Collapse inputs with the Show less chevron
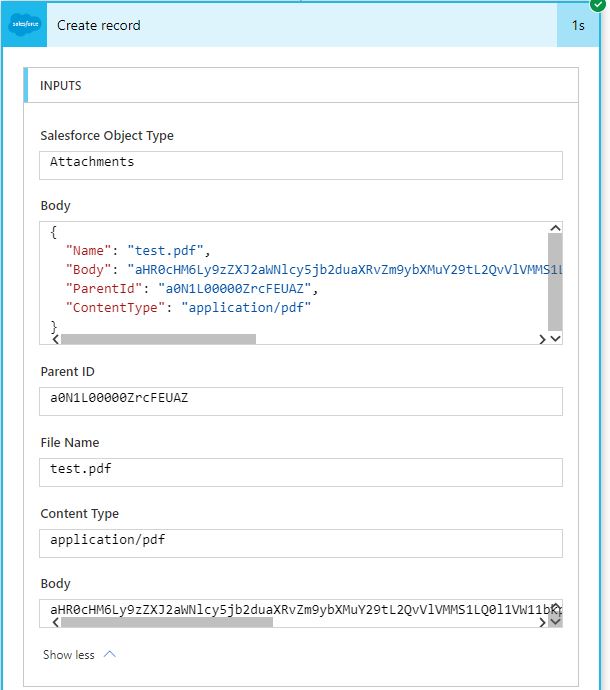This screenshot has height=690, width=610. click(110, 655)
